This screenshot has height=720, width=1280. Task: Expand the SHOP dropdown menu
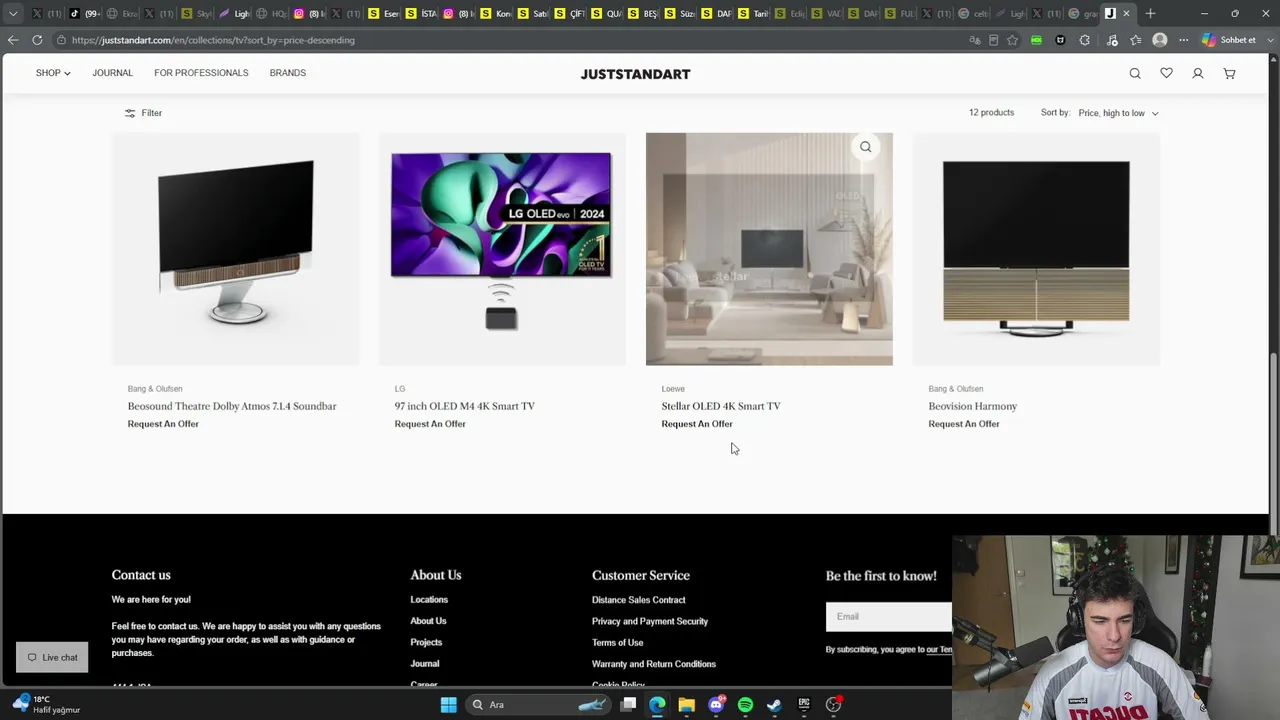[x=53, y=73]
